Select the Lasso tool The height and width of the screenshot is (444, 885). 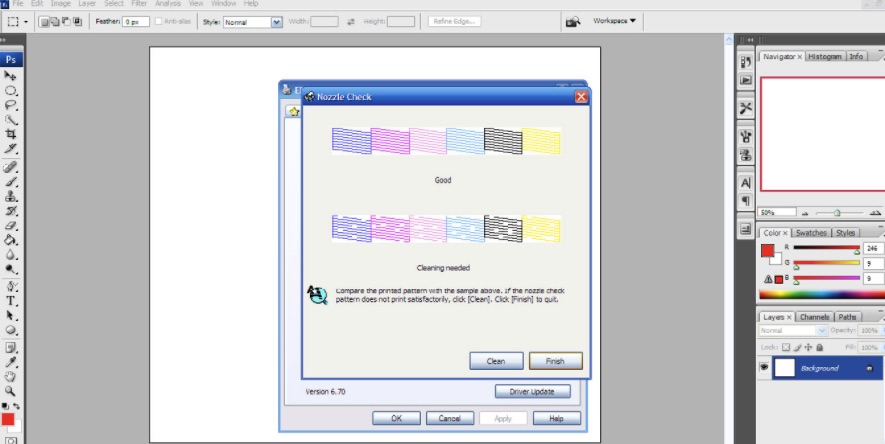point(10,105)
